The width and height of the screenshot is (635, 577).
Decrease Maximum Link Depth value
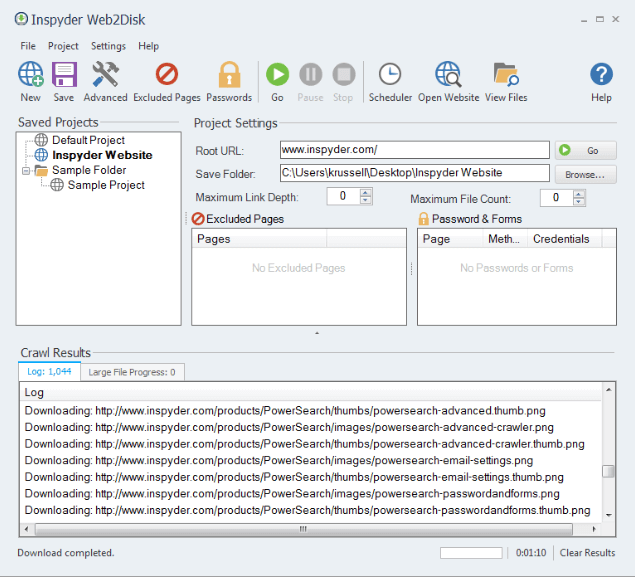[366, 200]
